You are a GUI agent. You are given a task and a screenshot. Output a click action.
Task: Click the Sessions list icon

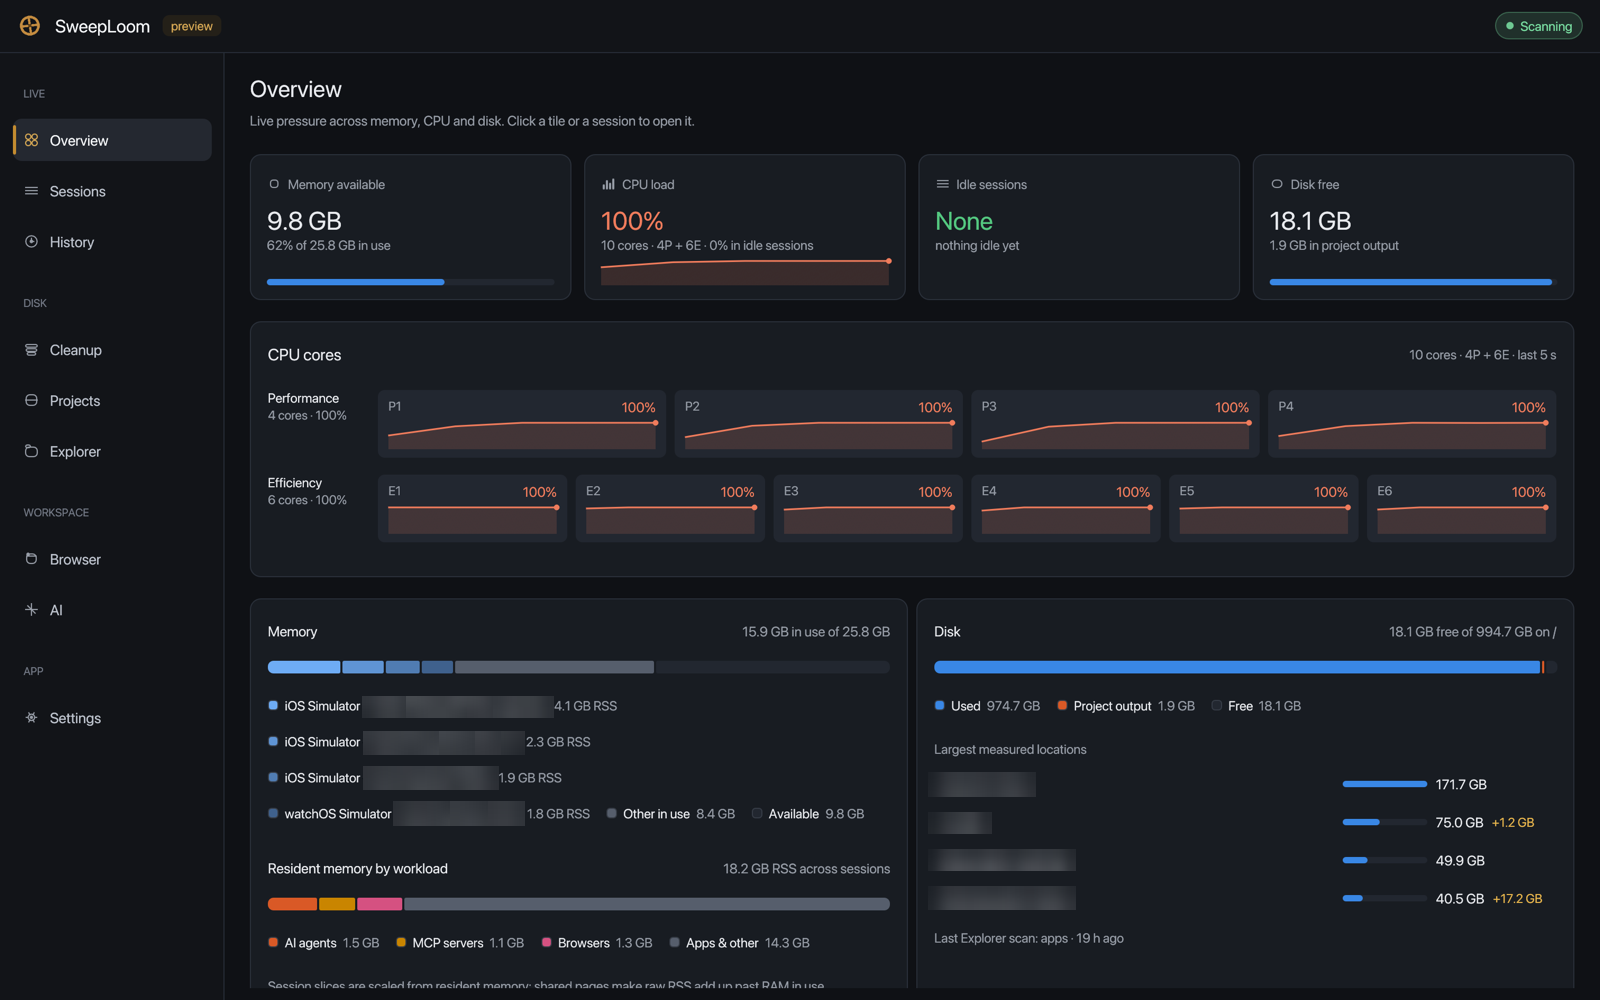click(x=31, y=191)
